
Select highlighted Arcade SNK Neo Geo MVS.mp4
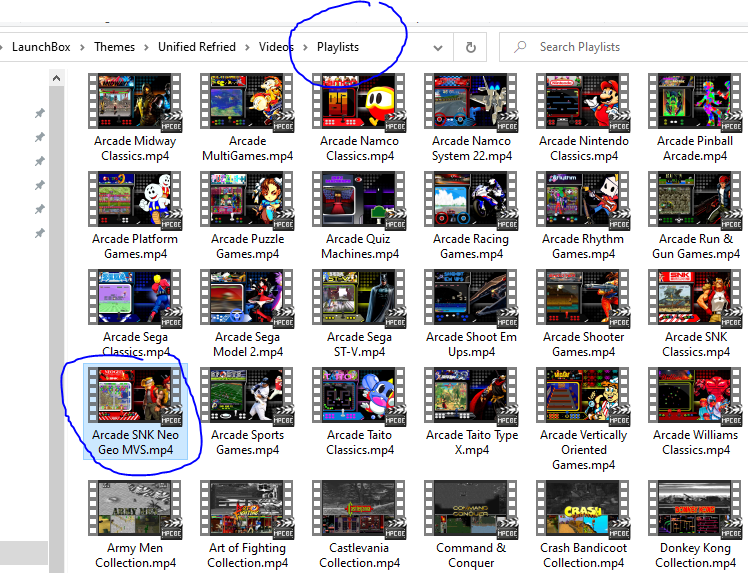pos(135,411)
